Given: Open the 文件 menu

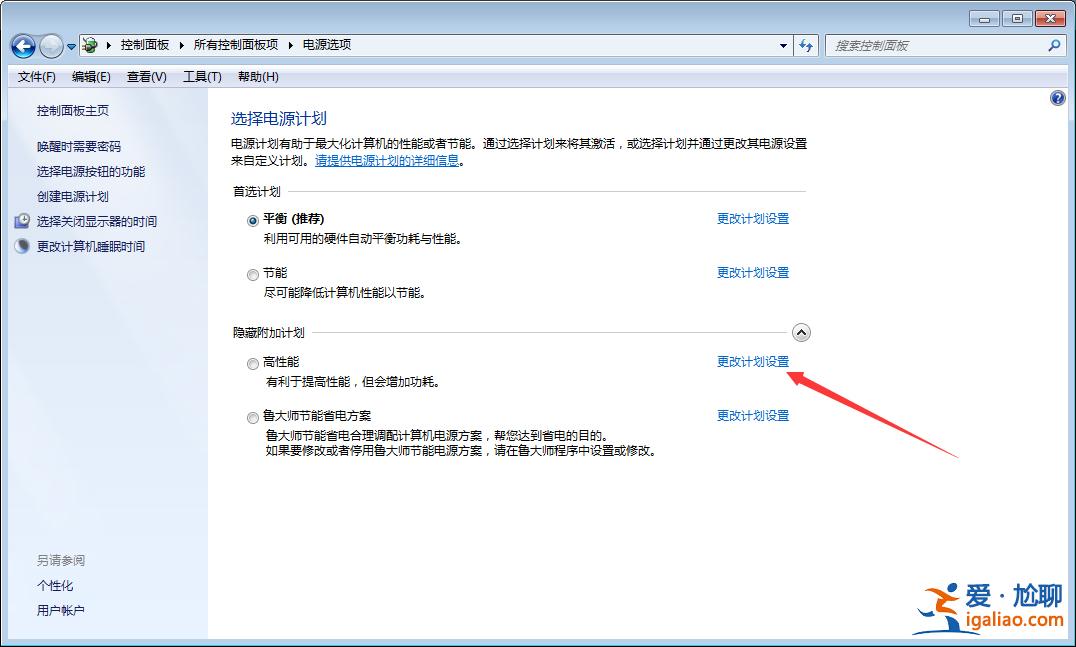Looking at the screenshot, I should [x=36, y=76].
